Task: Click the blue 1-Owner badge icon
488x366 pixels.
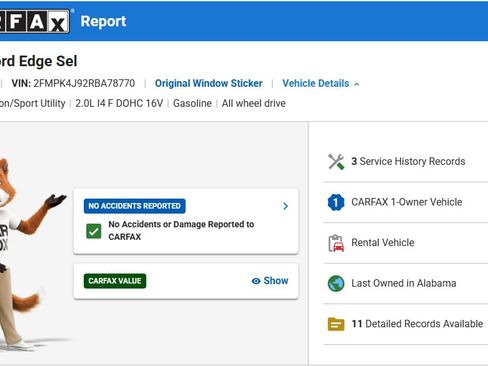Action: click(x=336, y=202)
